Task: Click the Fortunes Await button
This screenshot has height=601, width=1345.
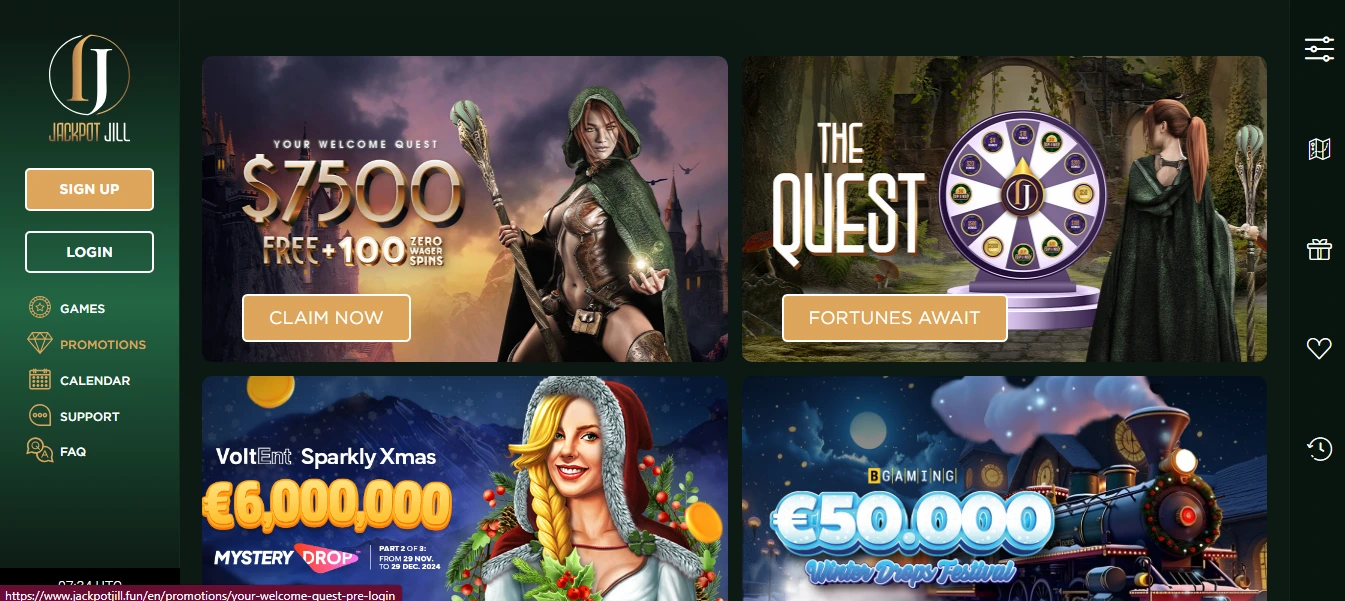Action: point(894,318)
